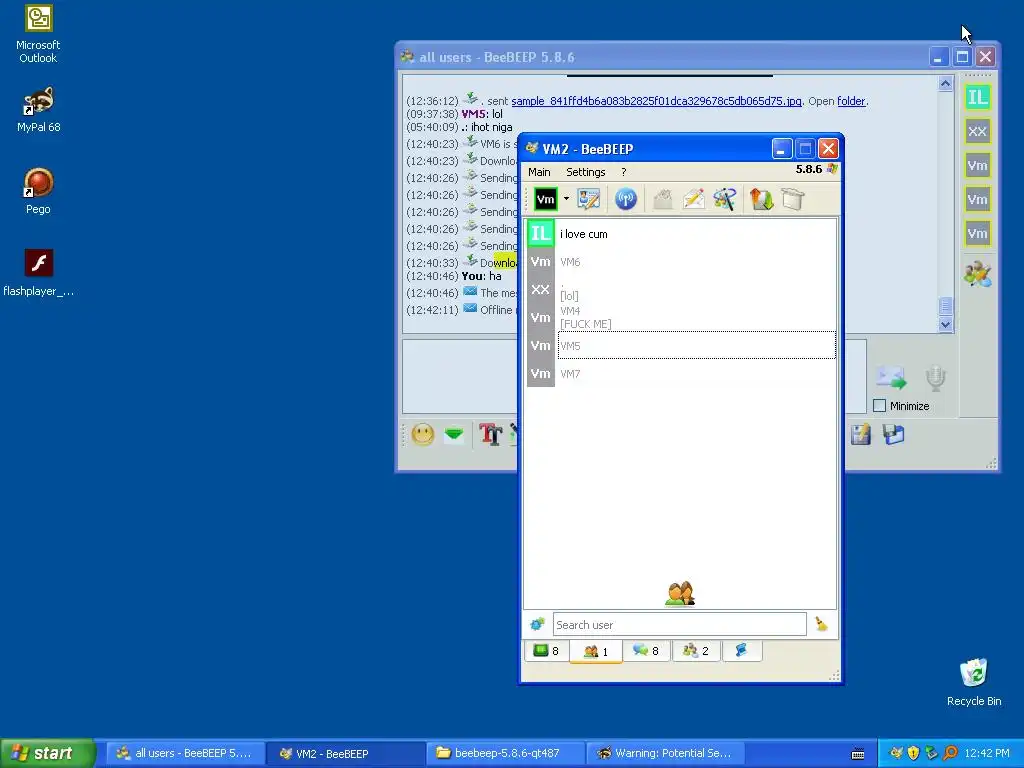
Task: Click the red T font icon
Action: coord(490,434)
